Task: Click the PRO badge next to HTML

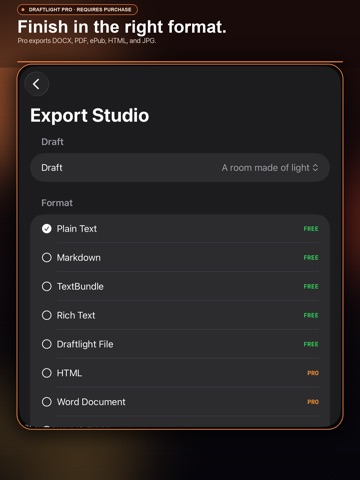Action: pos(313,373)
